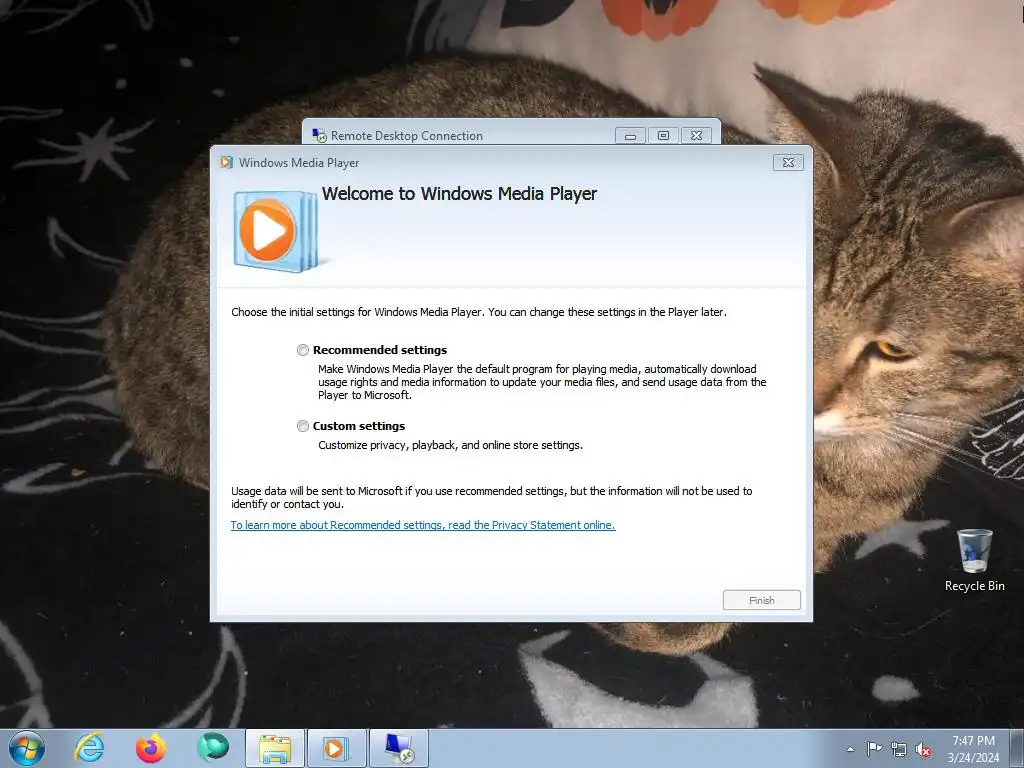1024x768 pixels.
Task: Click the 'Welcome to Windows Media Player' heading
Action: pos(459,194)
